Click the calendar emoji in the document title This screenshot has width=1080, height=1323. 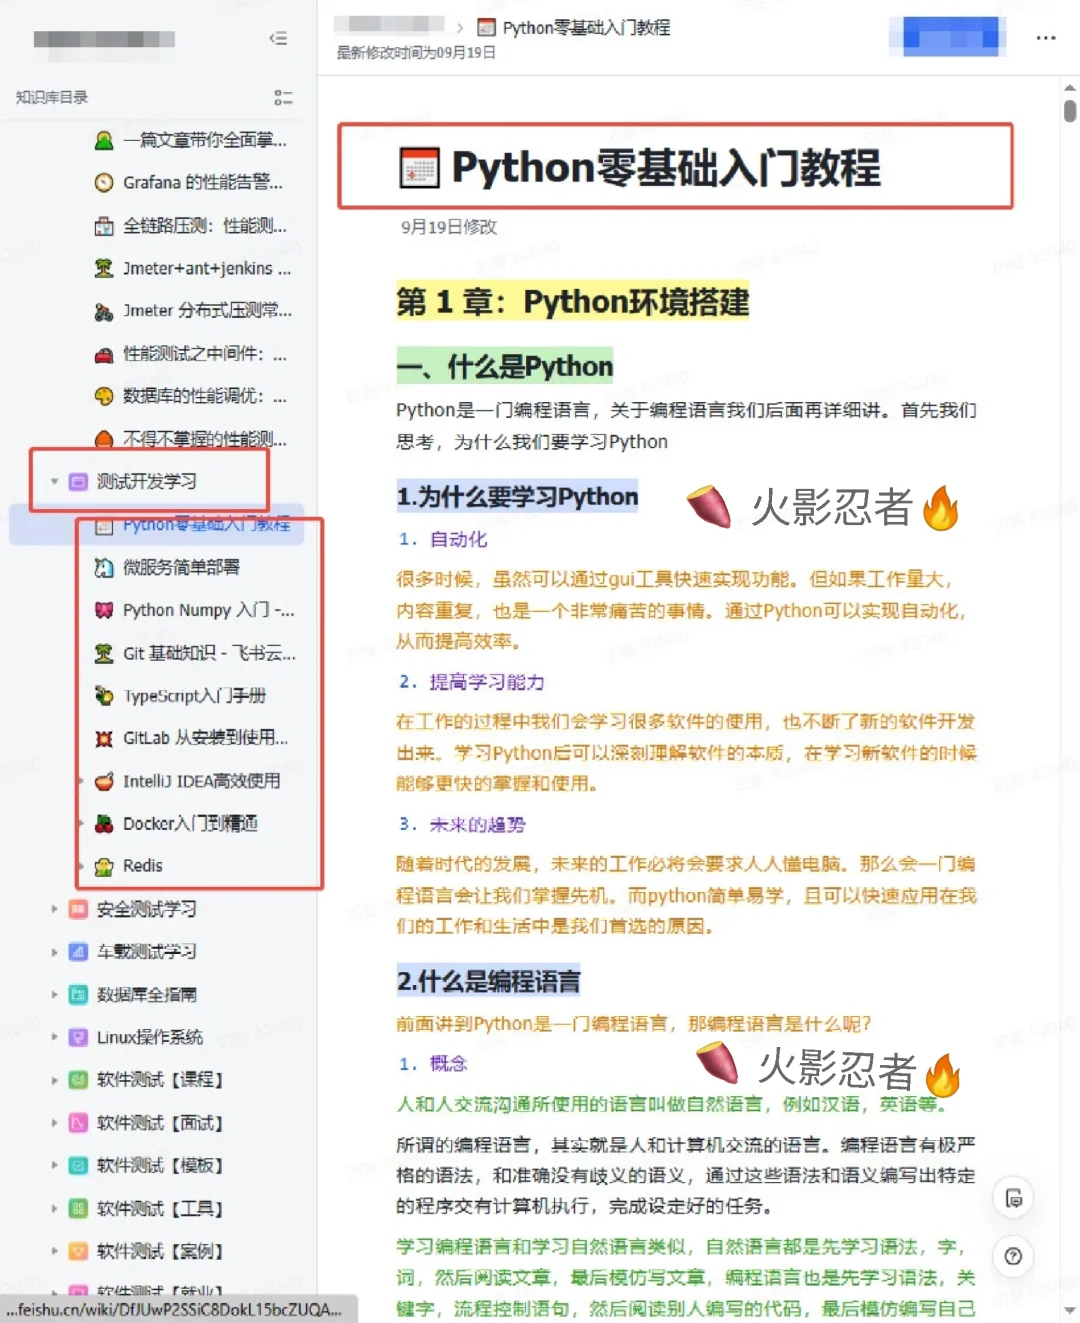pyautogui.click(x=418, y=167)
